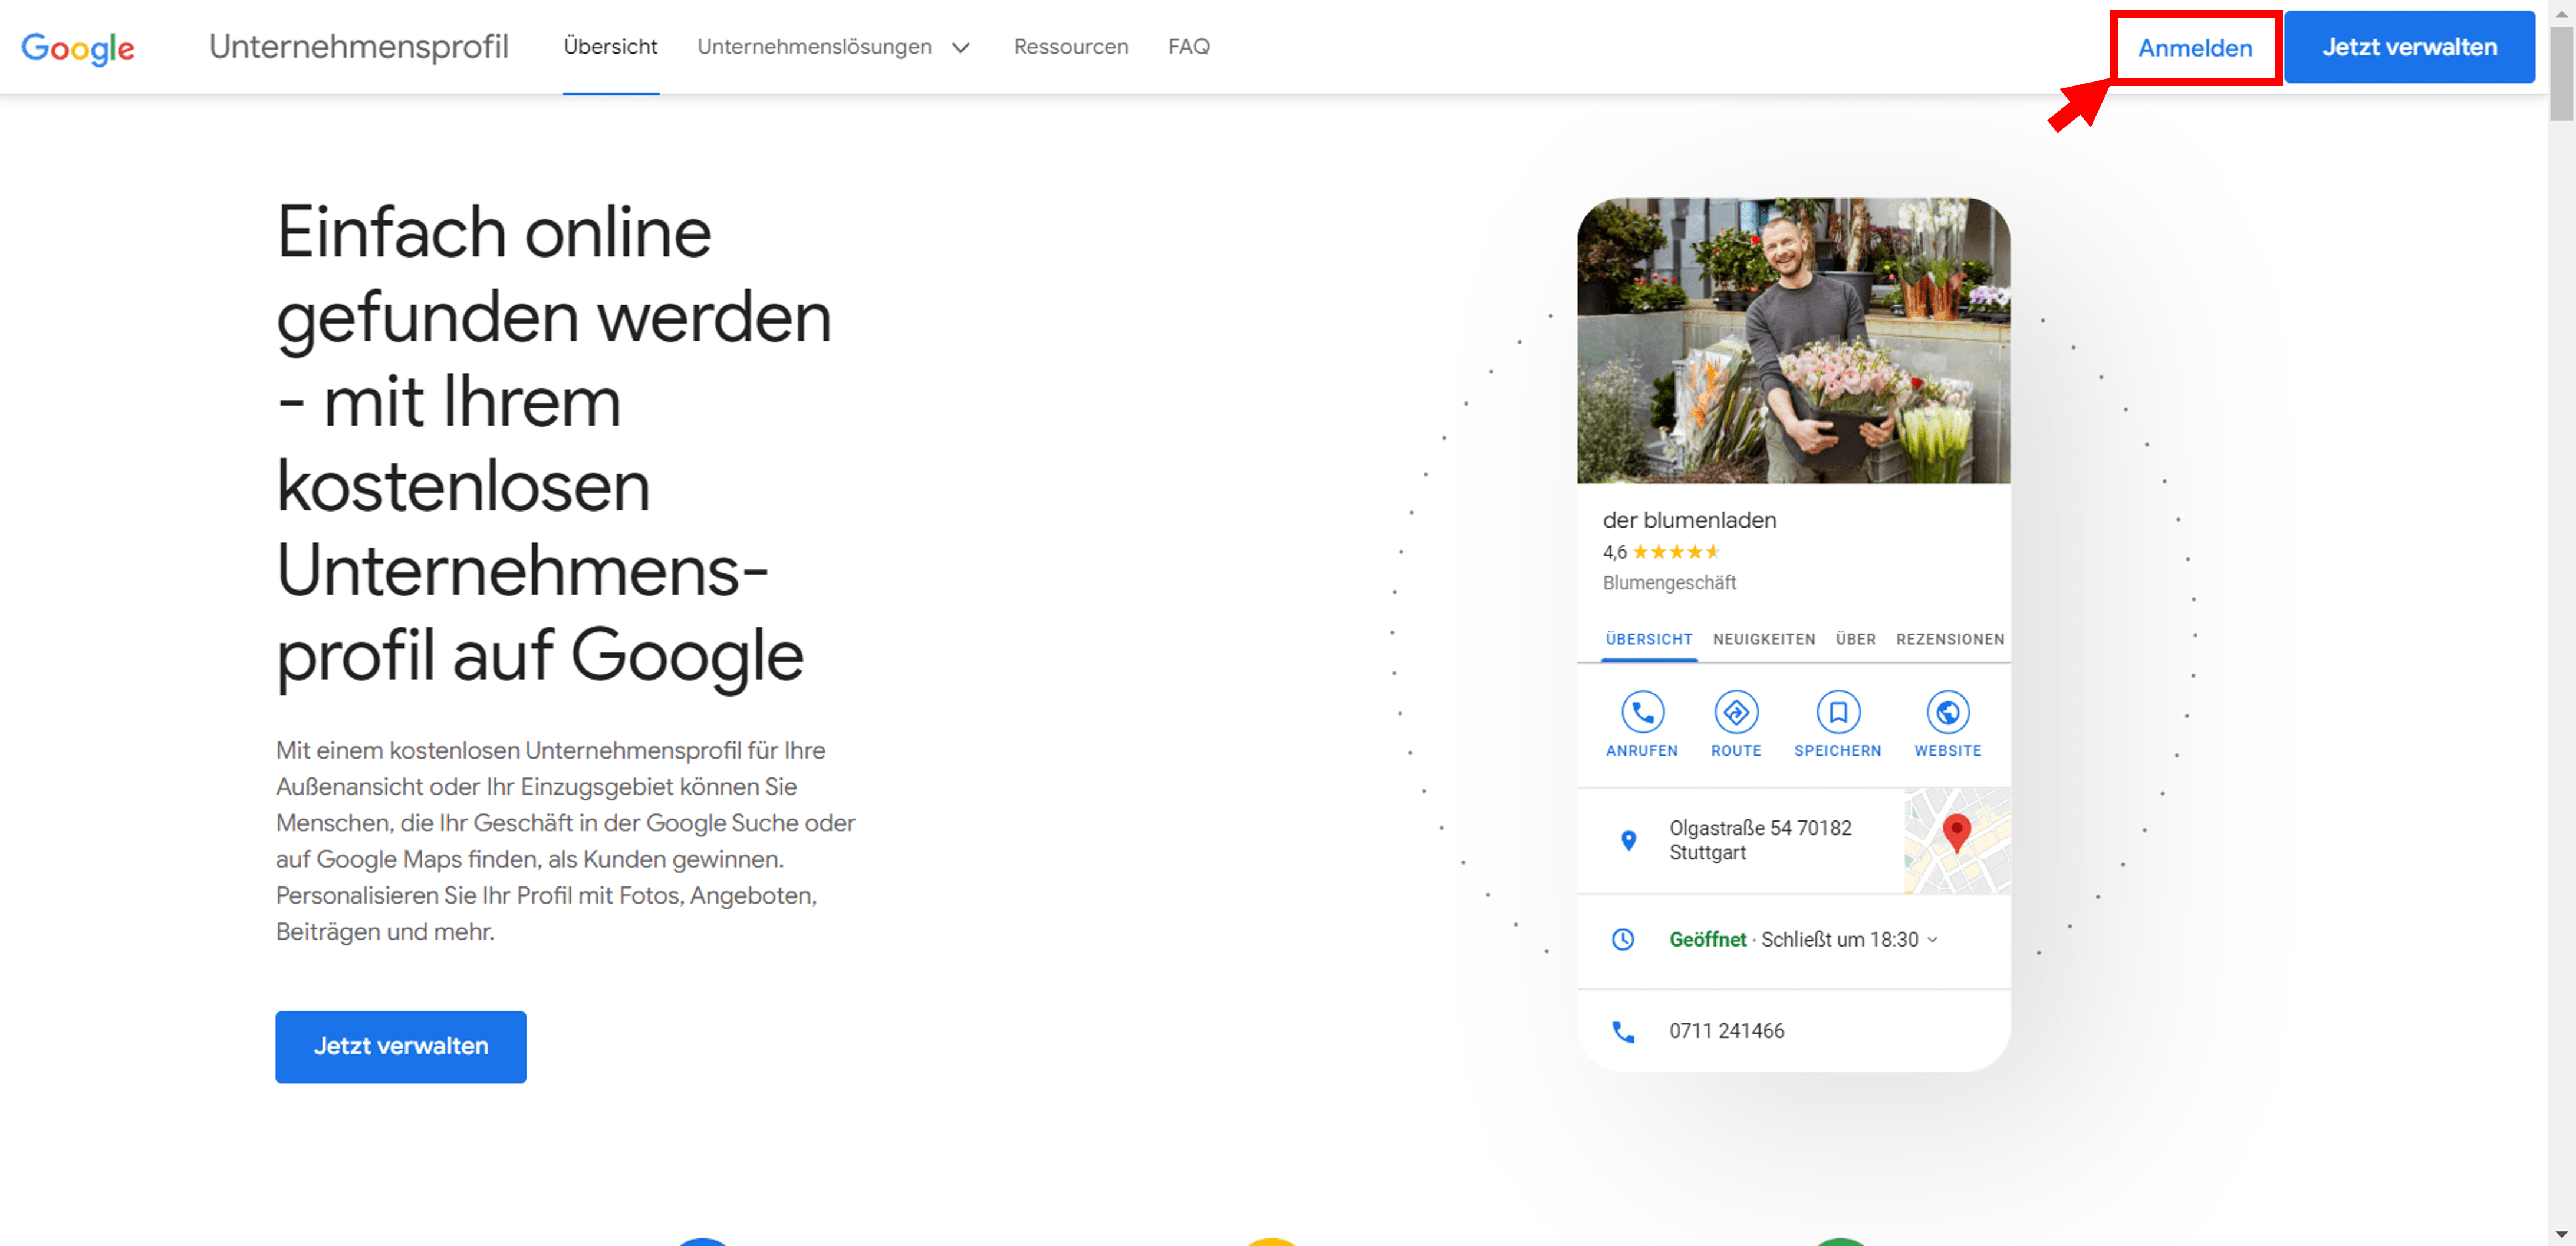Click the der blumenladen business name
Image resolution: width=2576 pixels, height=1246 pixels.
click(1689, 520)
